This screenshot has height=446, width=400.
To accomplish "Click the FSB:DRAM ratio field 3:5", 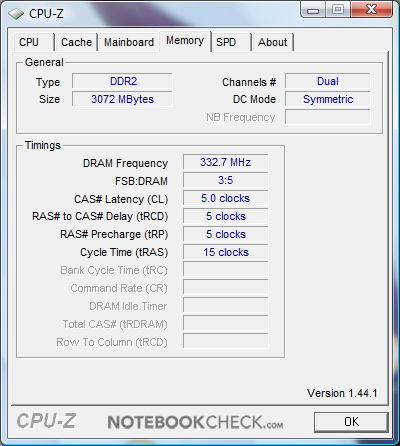I will pyautogui.click(x=226, y=180).
